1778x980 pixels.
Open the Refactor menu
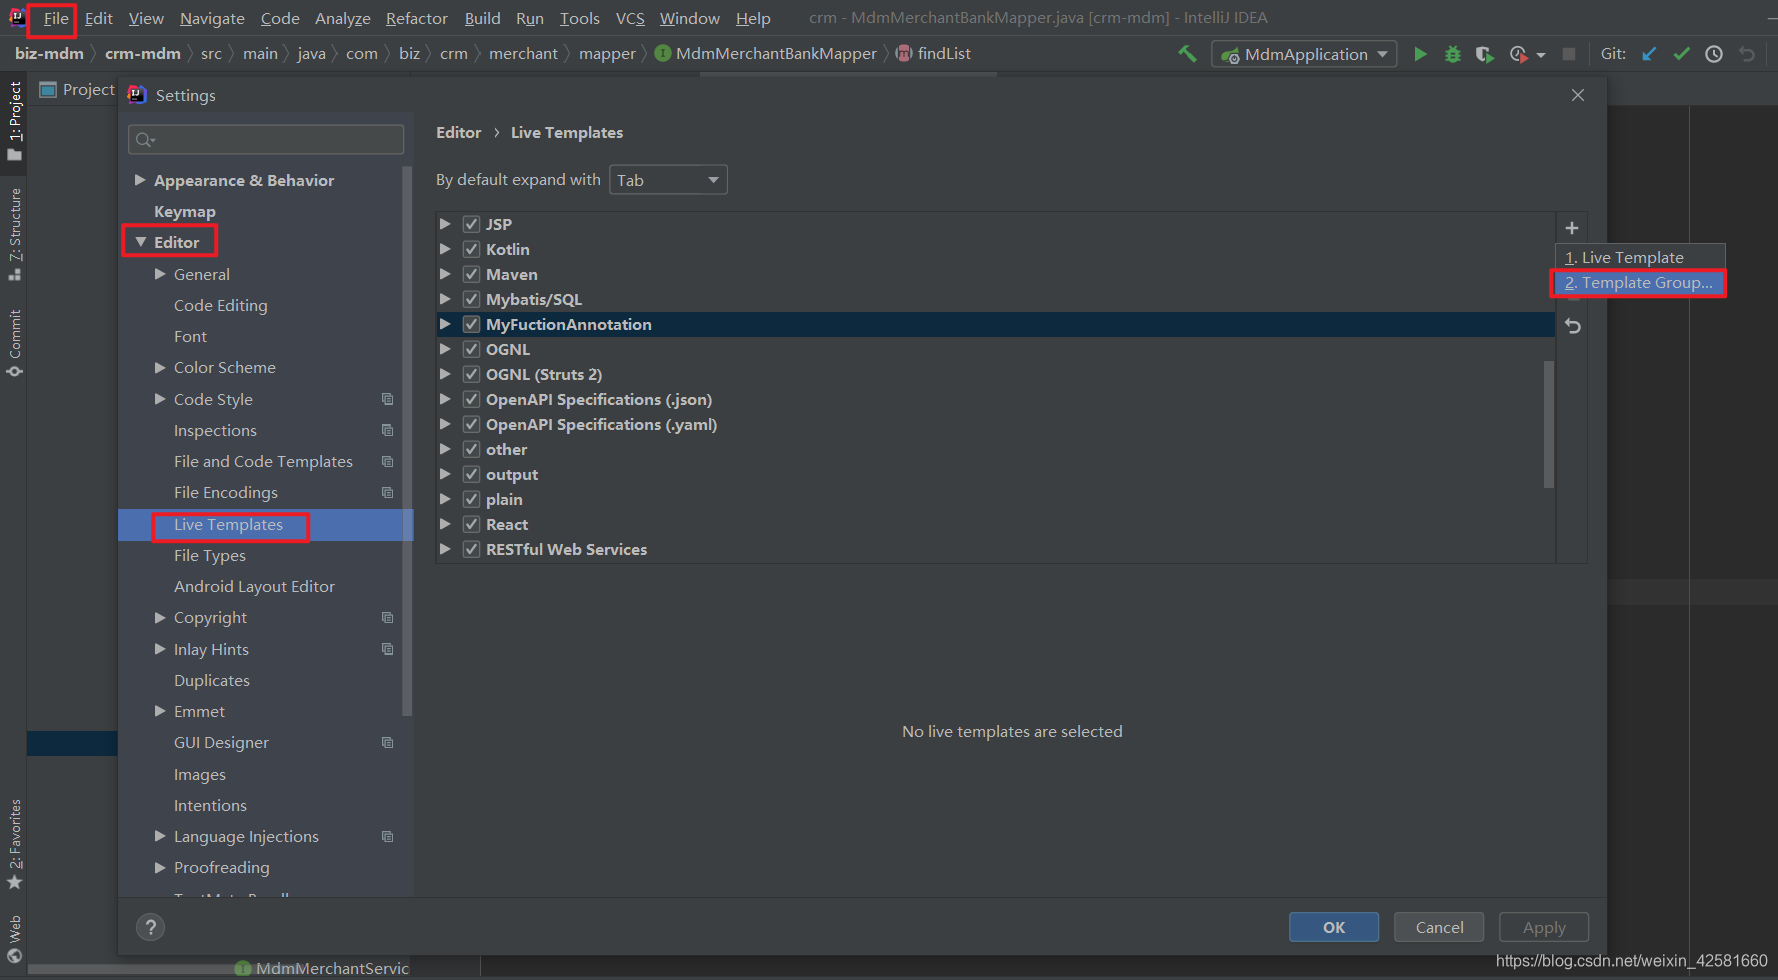point(416,18)
